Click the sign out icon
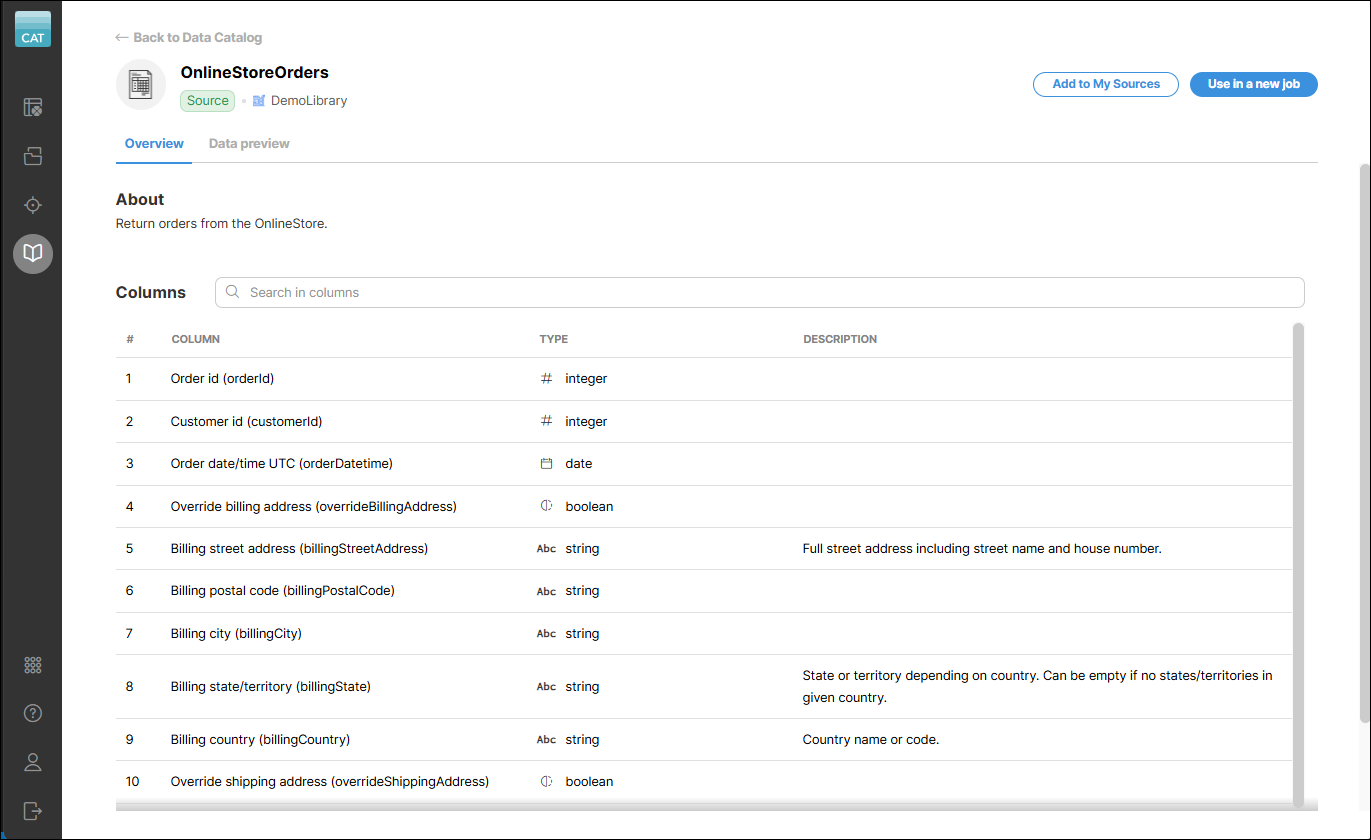The height and width of the screenshot is (840, 1371). coord(33,810)
